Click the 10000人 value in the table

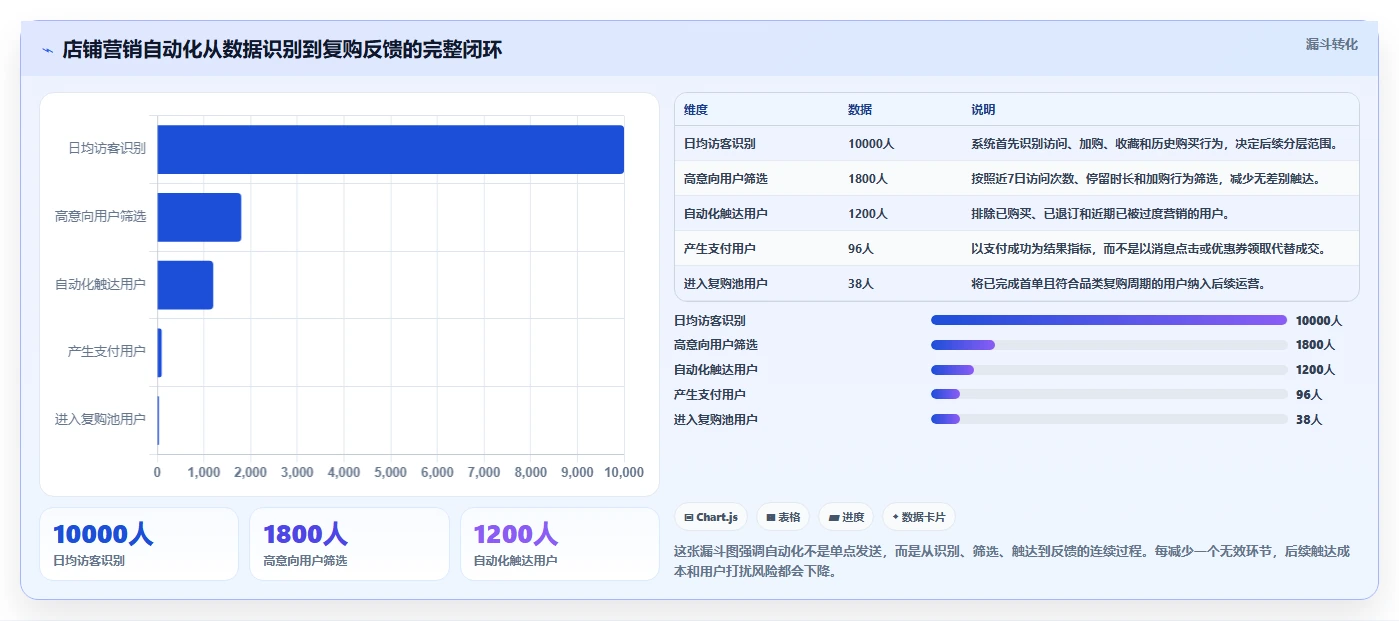tap(871, 144)
